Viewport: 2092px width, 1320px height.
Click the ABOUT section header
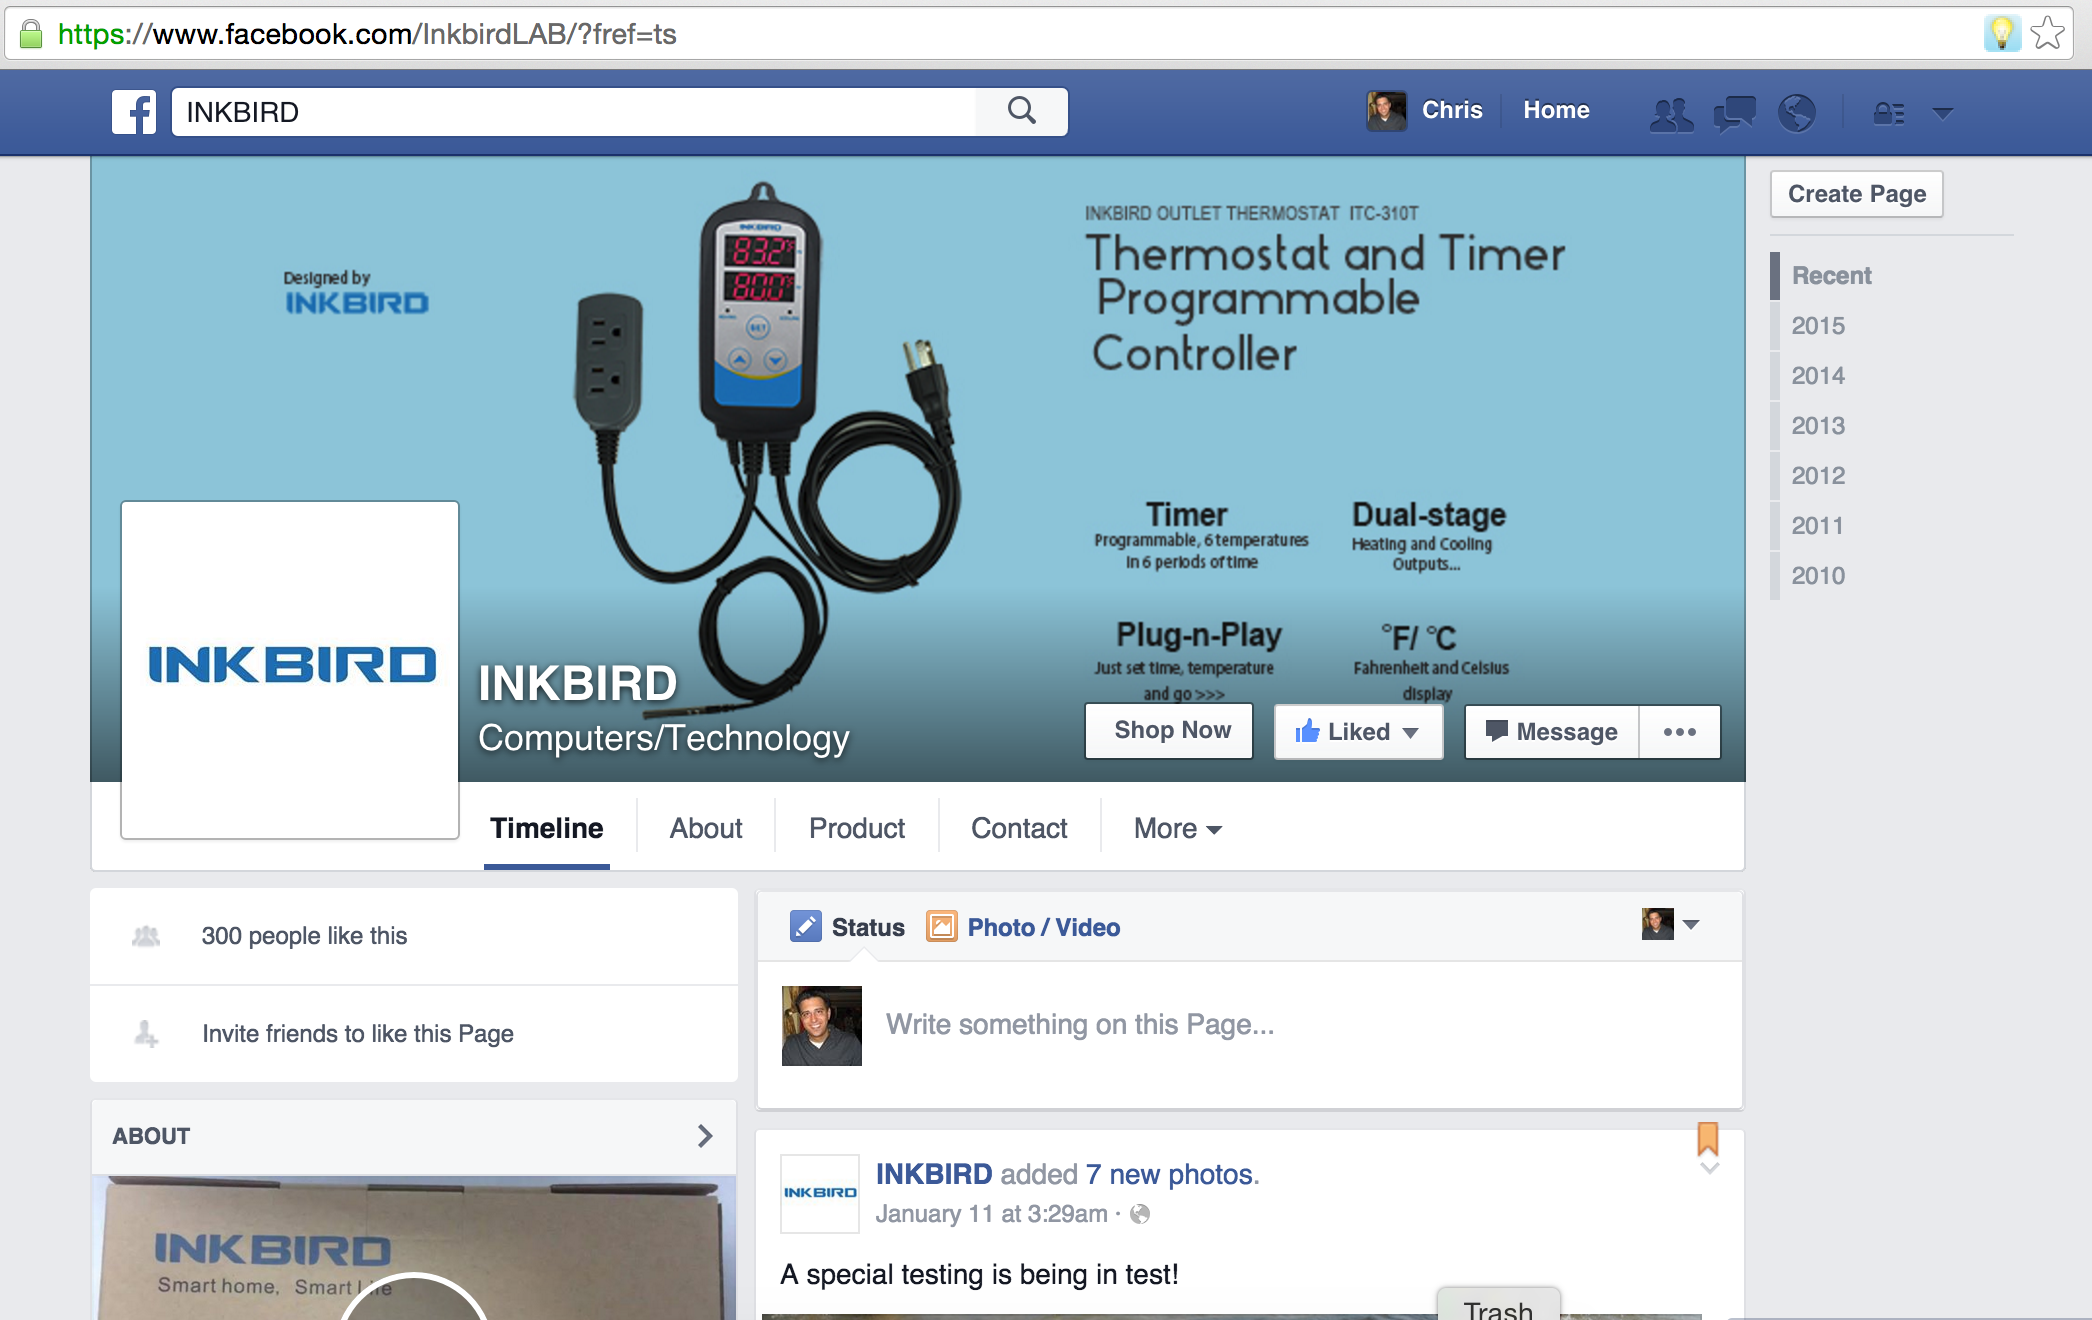click(414, 1136)
